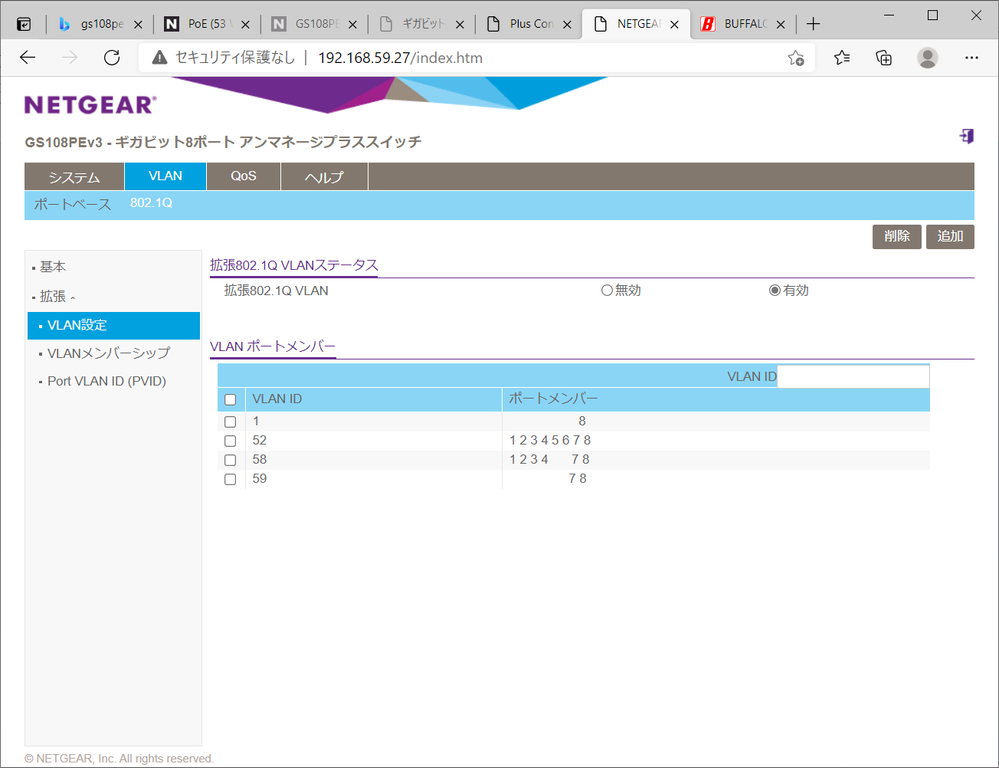Screen dimensions: 999x768
Task: Open the favorites list icon
Action: point(842,58)
